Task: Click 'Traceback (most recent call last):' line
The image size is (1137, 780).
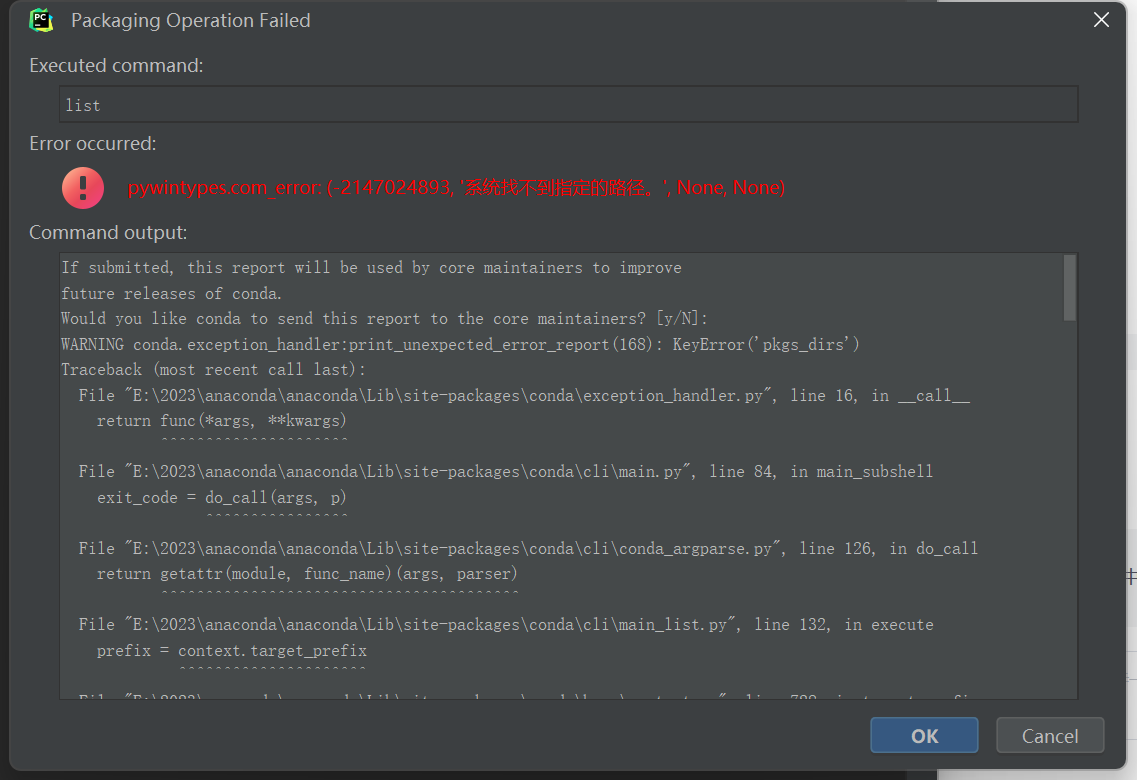Action: [213, 370]
